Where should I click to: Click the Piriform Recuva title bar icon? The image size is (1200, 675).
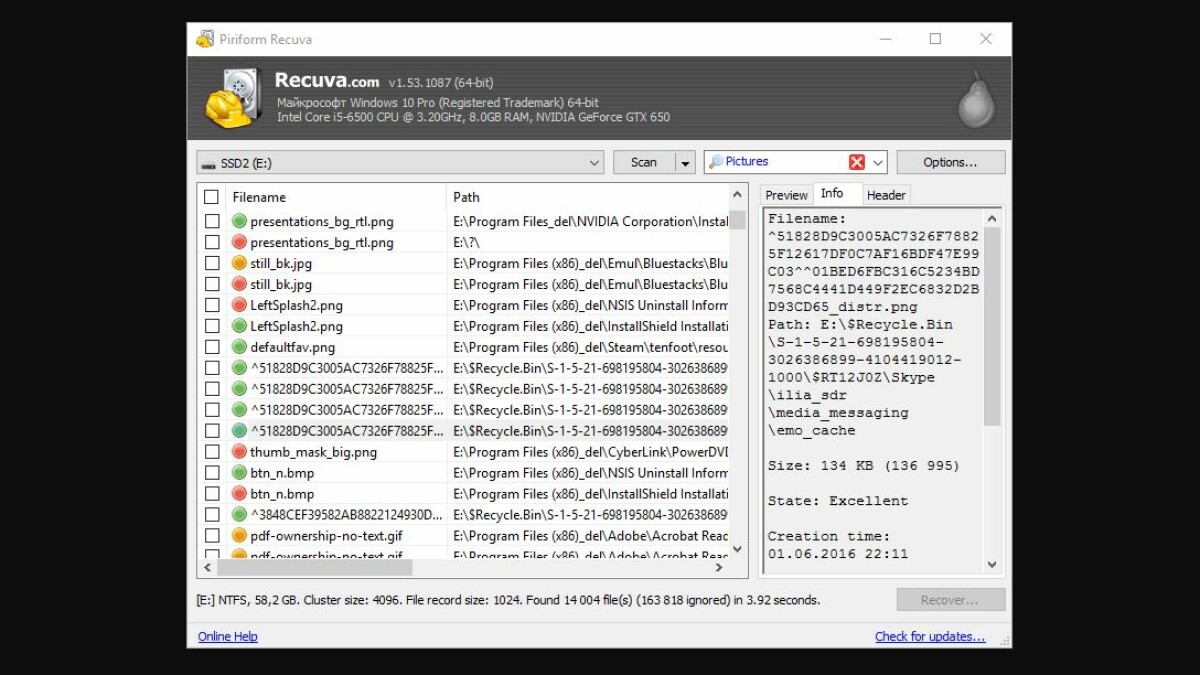(x=205, y=39)
